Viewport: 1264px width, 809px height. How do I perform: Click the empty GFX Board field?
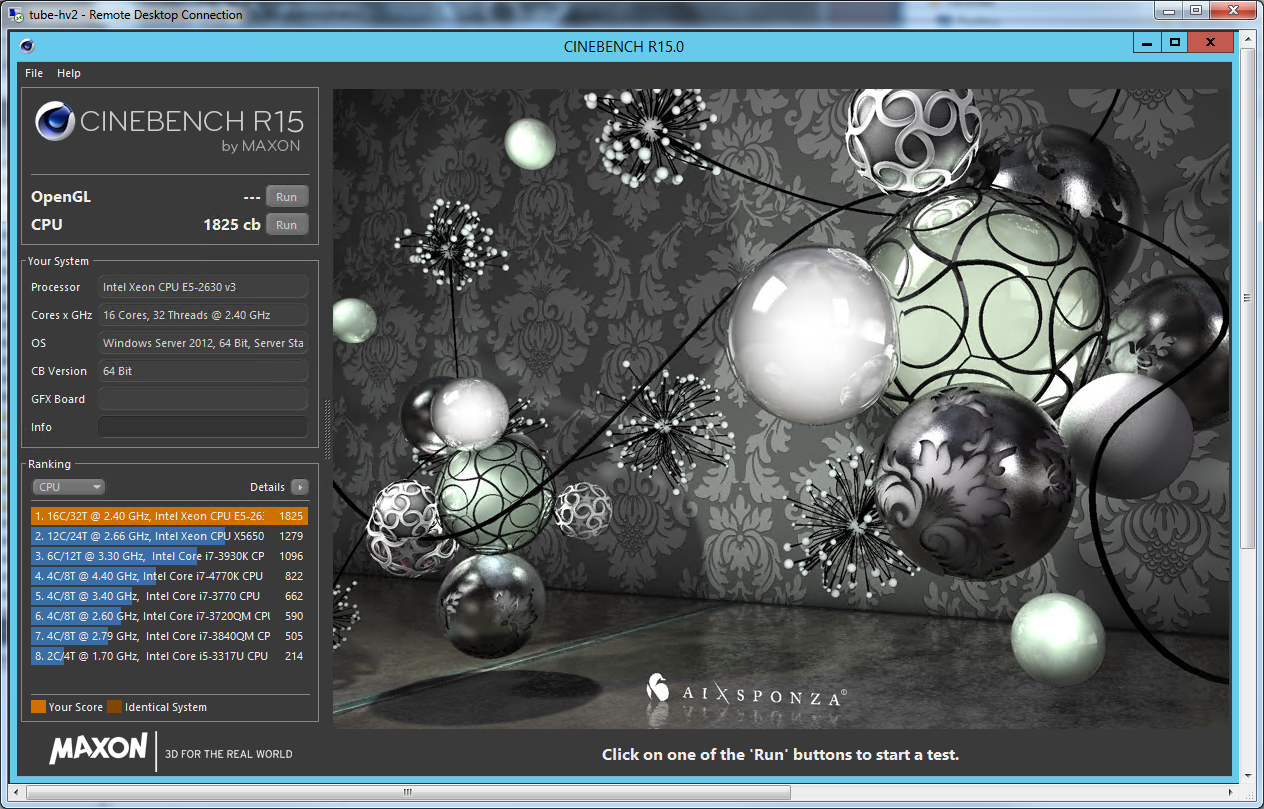click(203, 399)
